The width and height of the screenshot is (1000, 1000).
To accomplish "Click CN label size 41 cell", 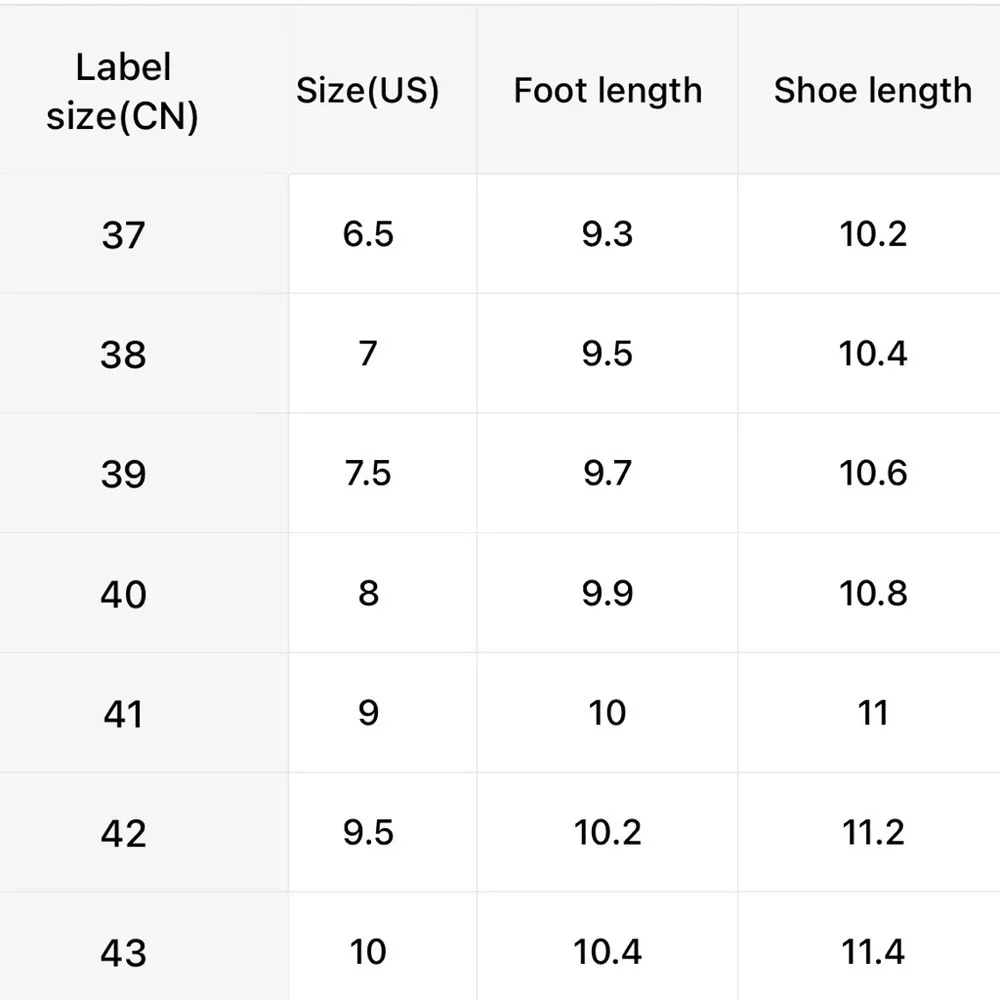I will pyautogui.click(x=123, y=713).
